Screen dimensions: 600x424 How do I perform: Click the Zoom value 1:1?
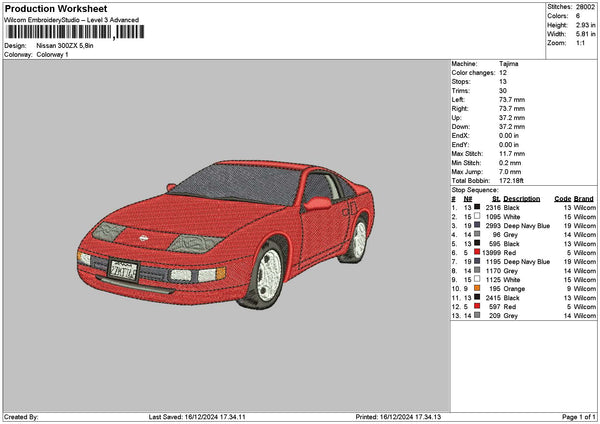pyautogui.click(x=580, y=43)
